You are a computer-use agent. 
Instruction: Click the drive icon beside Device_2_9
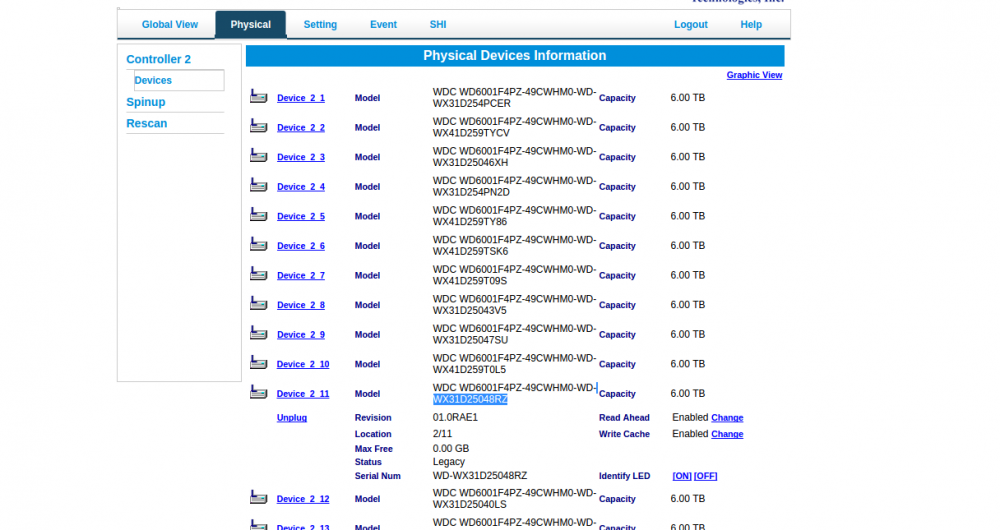click(x=258, y=332)
